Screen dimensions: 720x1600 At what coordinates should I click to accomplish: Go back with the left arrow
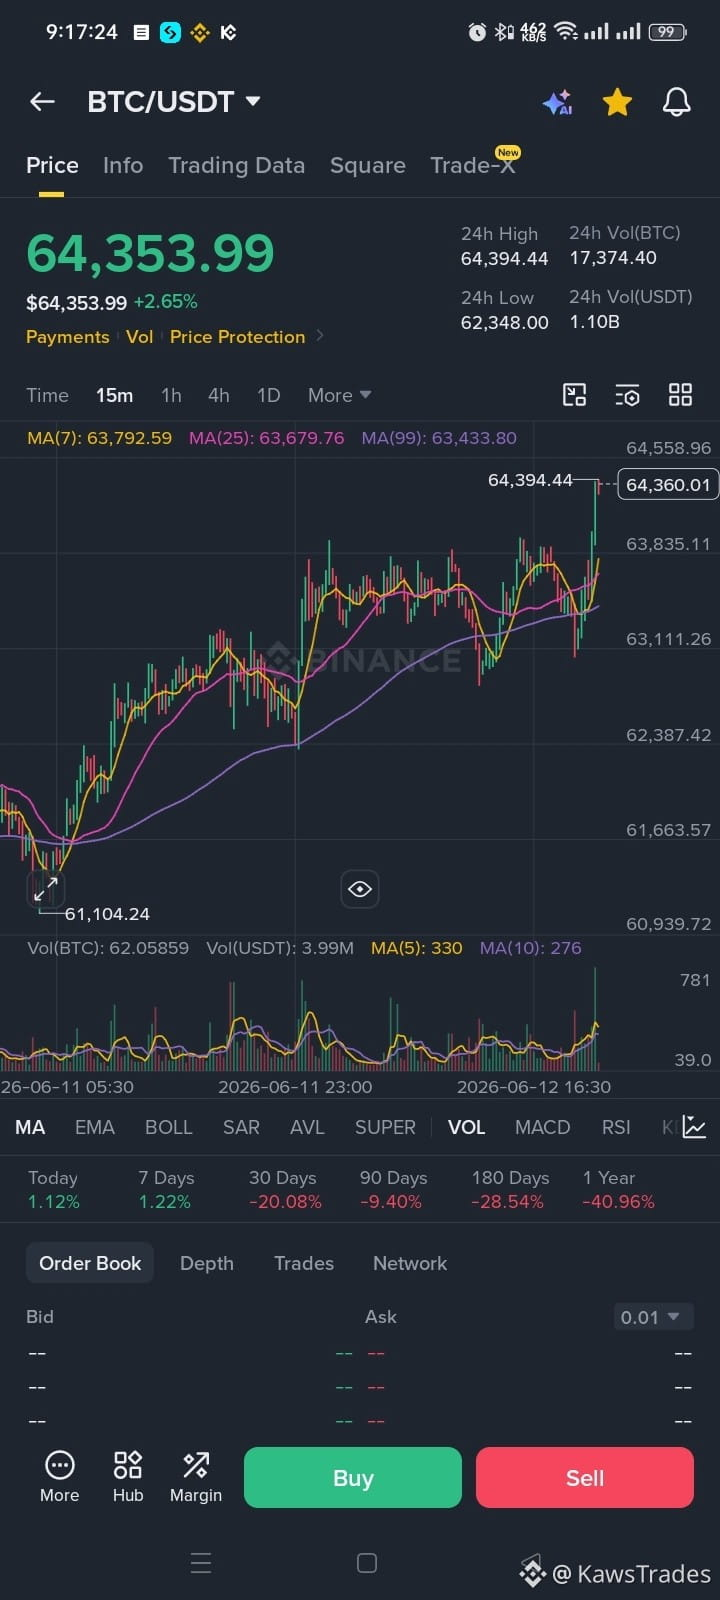[42, 101]
